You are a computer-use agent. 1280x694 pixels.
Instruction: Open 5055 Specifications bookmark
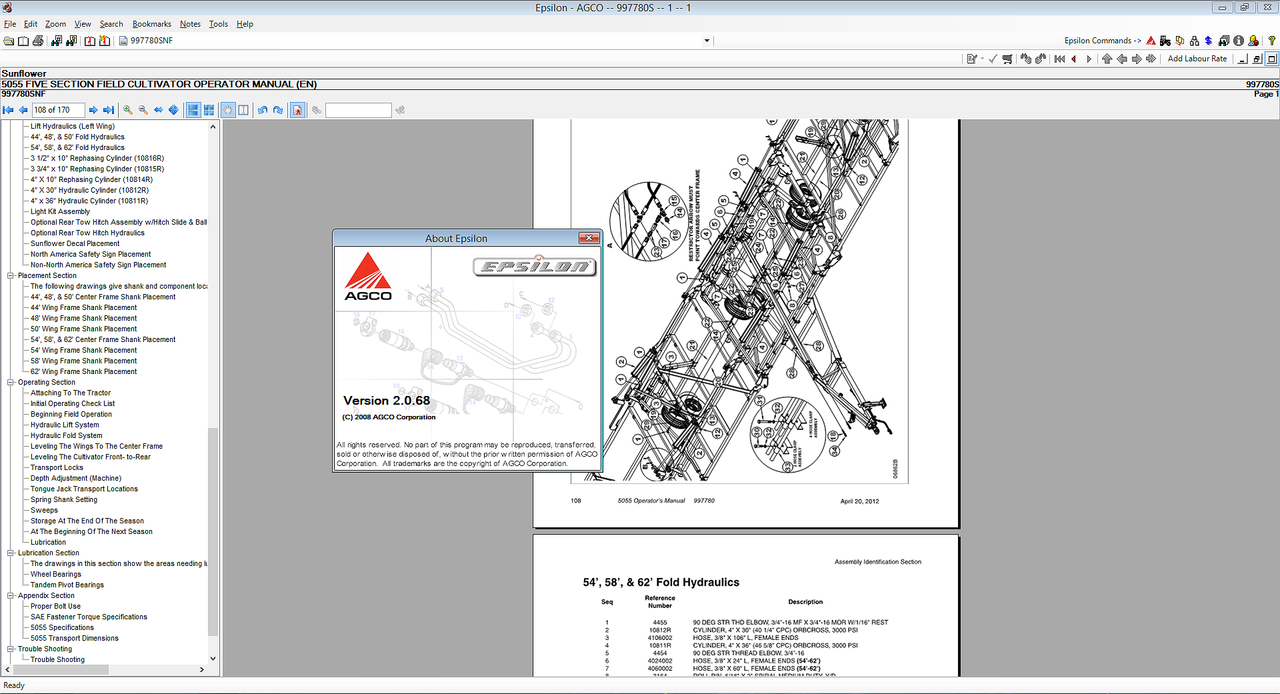[x=62, y=628]
